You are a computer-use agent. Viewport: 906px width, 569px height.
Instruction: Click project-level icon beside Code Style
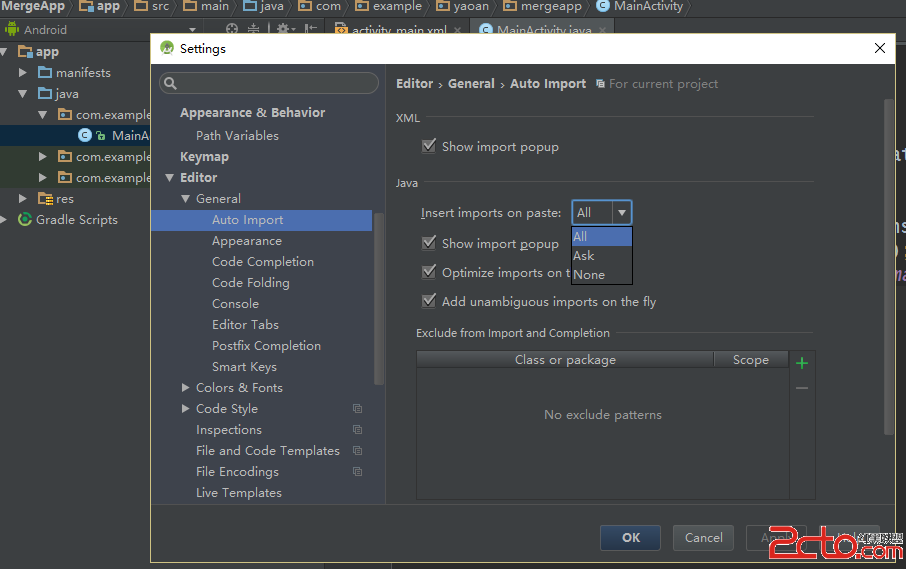tap(358, 408)
